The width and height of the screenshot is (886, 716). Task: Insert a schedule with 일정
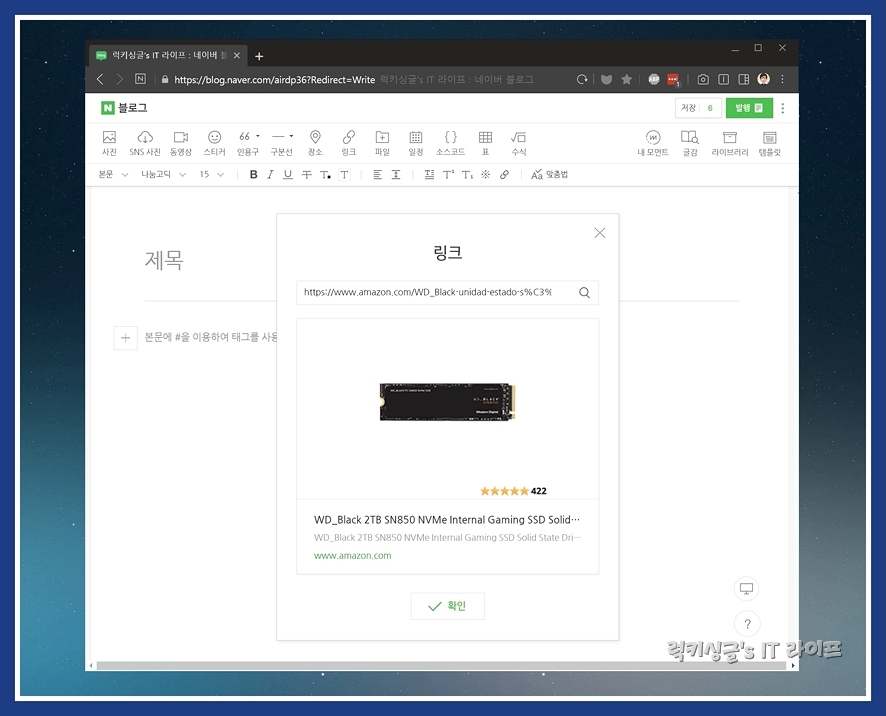(x=416, y=143)
